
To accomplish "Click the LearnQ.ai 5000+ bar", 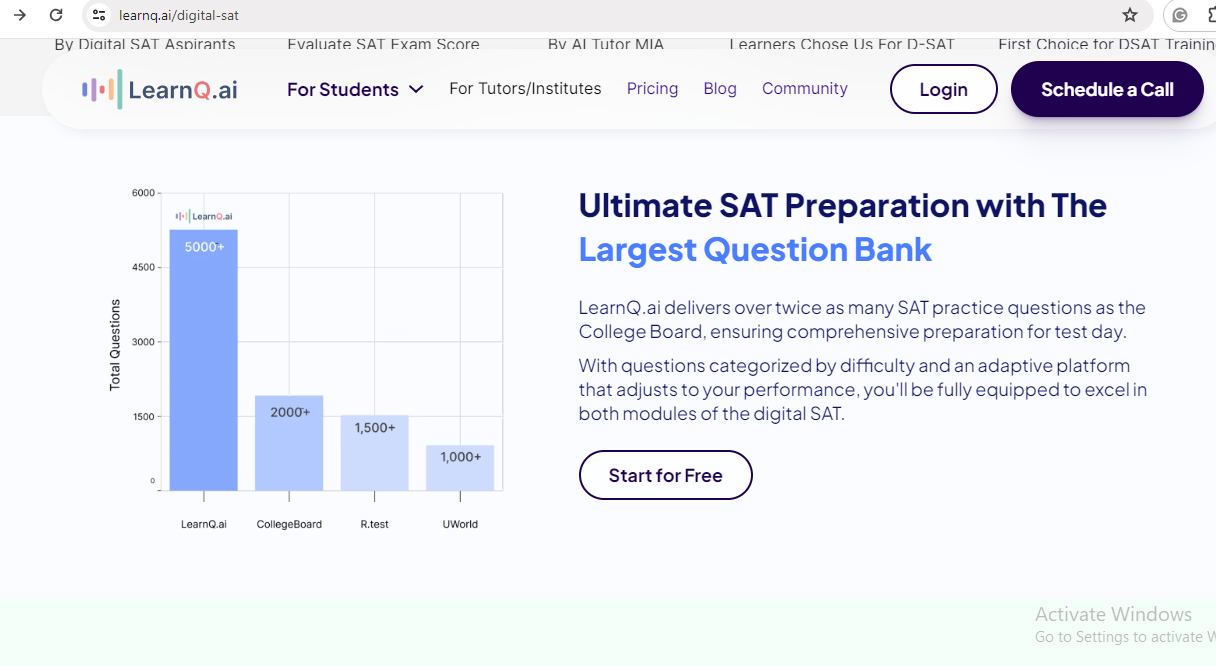I will [204, 360].
